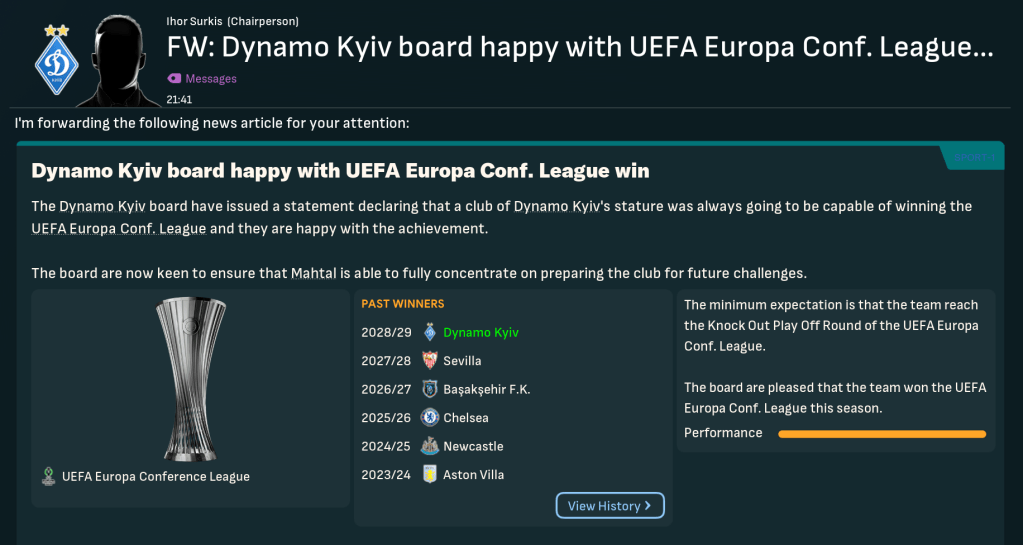Follow the UEFA Europa Conf. League article link
Viewport: 1023px width, 545px height.
(118, 229)
